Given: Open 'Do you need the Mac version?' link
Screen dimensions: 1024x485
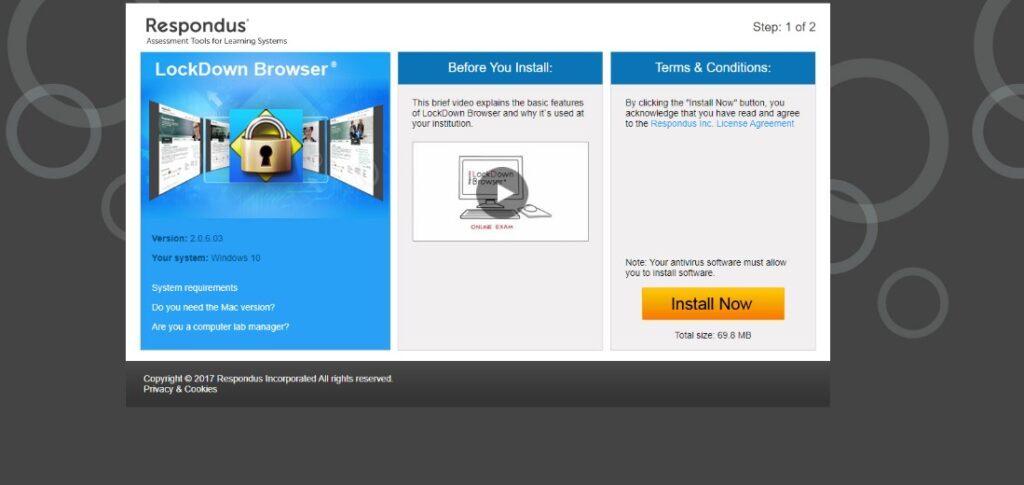Looking at the screenshot, I should click(213, 307).
